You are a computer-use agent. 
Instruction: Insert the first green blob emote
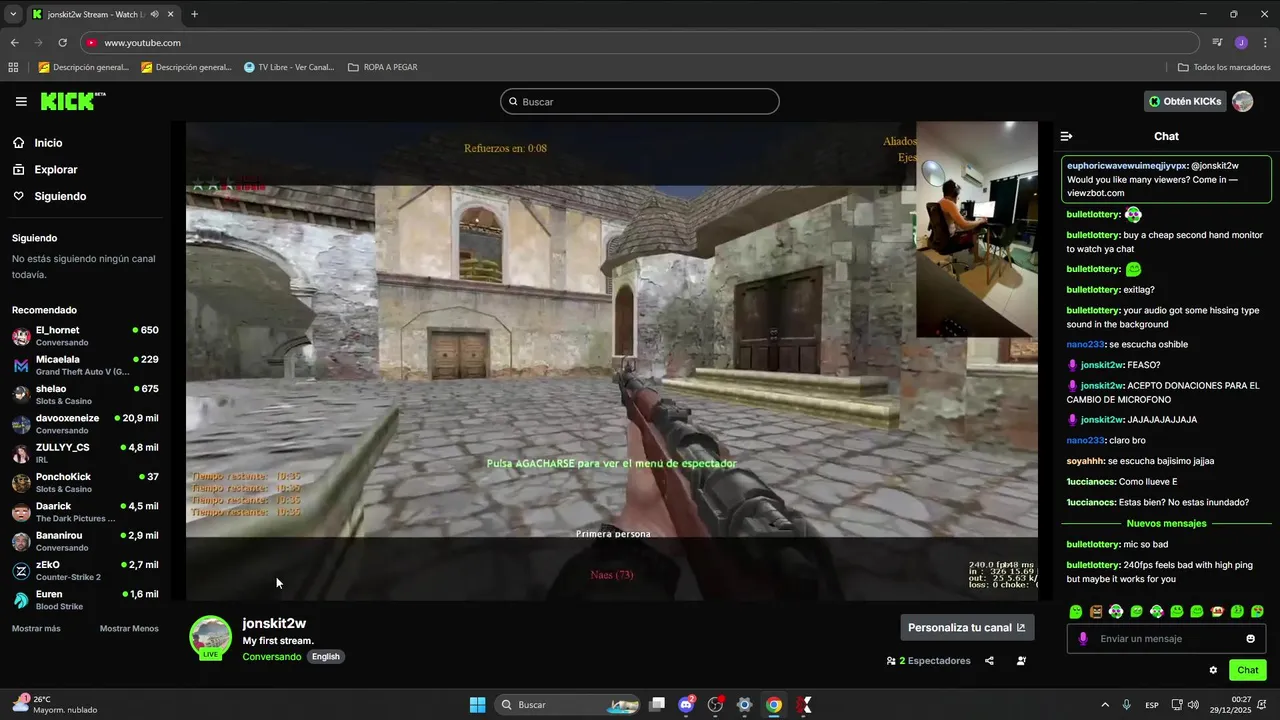tap(1076, 611)
